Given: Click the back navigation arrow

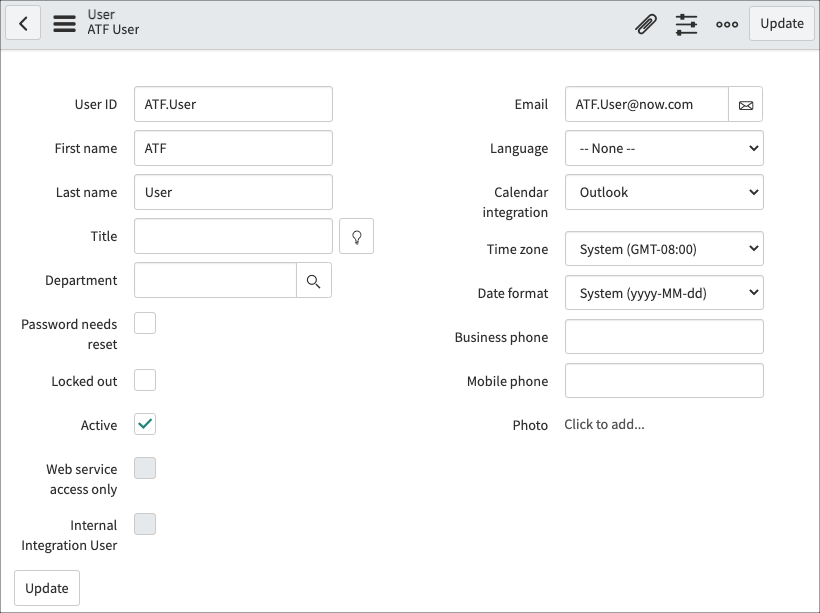Looking at the screenshot, I should (23, 23).
